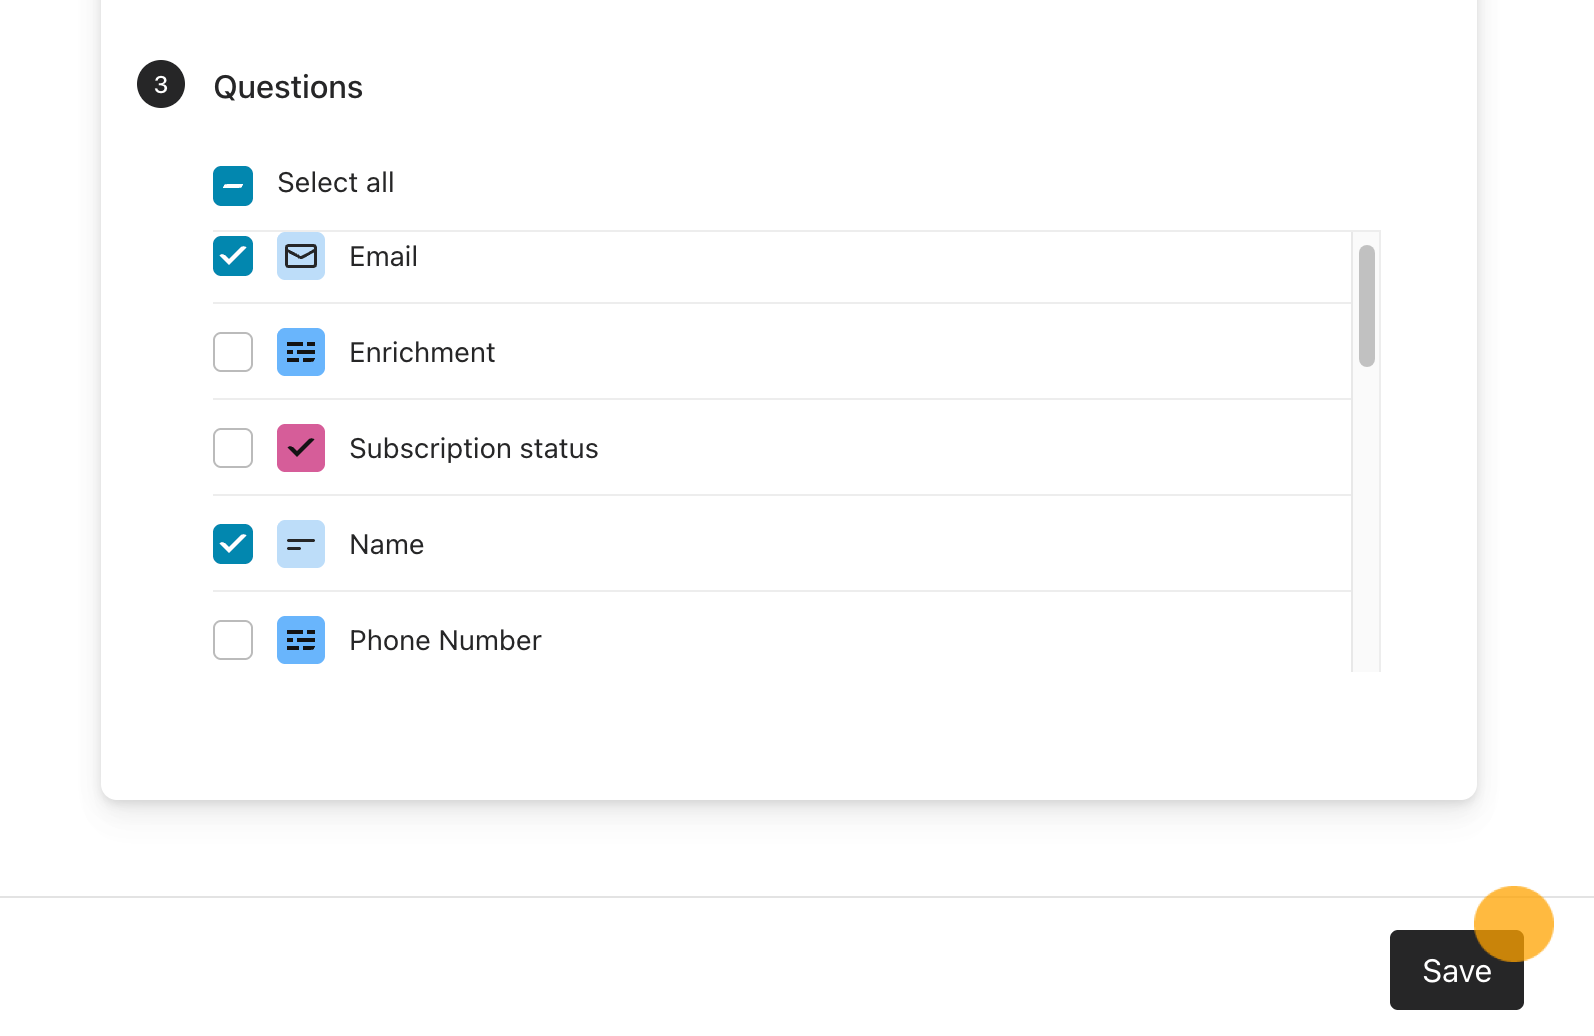Viewport: 1594px width, 1036px height.
Task: Click the Questions section heading
Action: coord(288,87)
